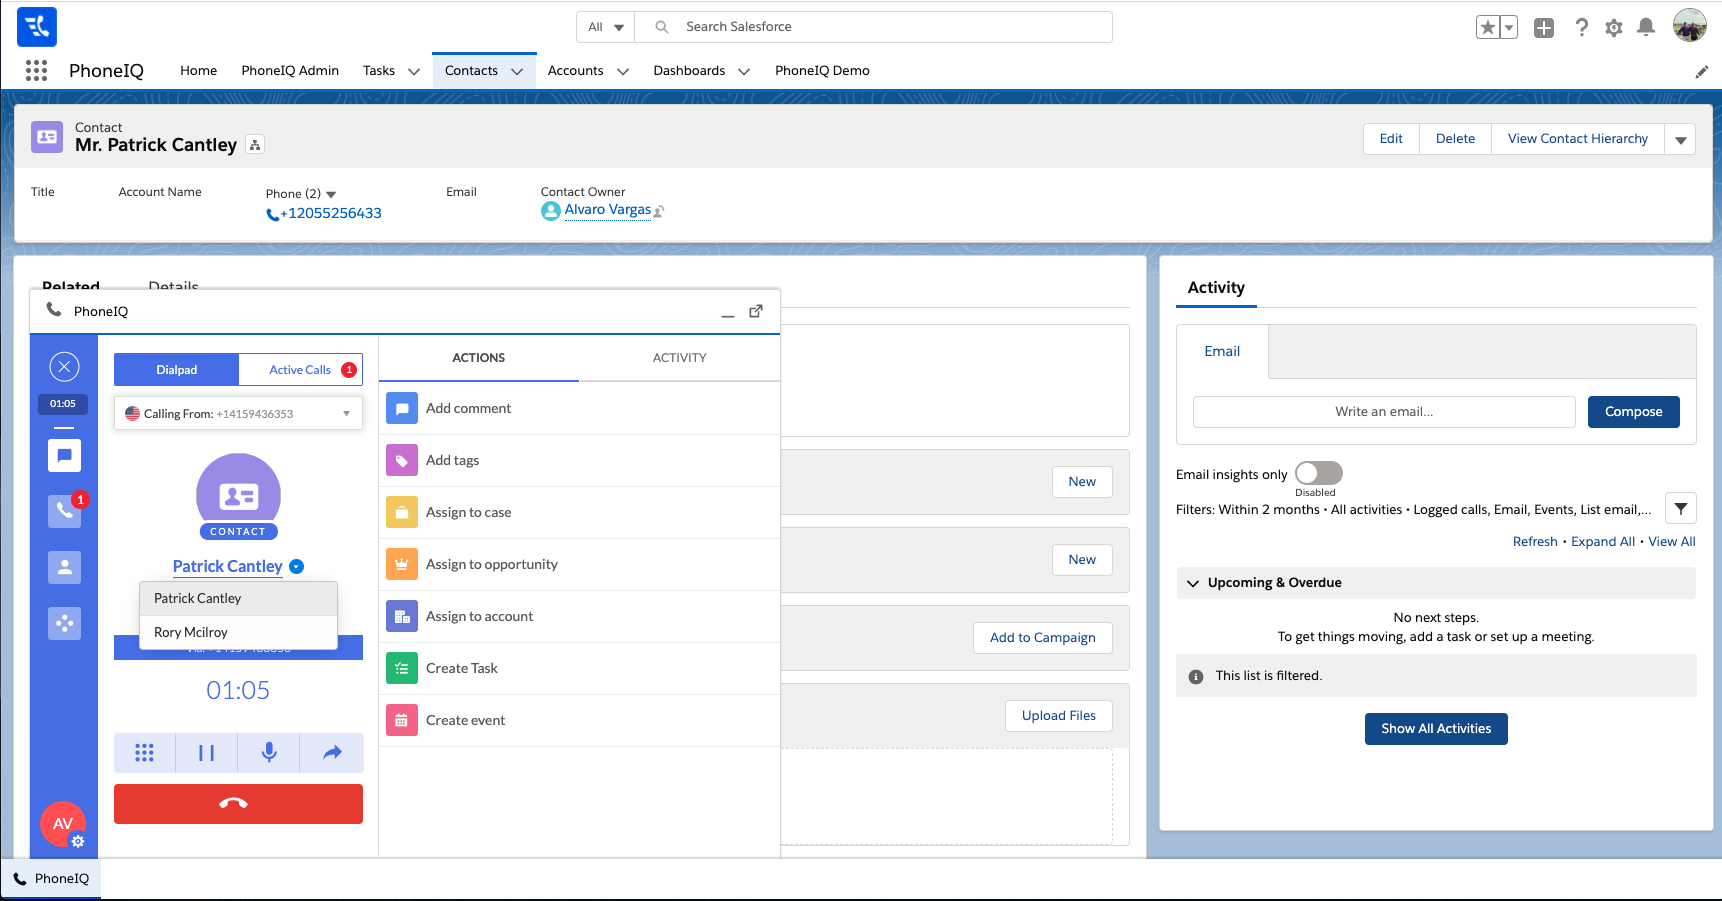Switch to the Dialpad view toggle

177,370
